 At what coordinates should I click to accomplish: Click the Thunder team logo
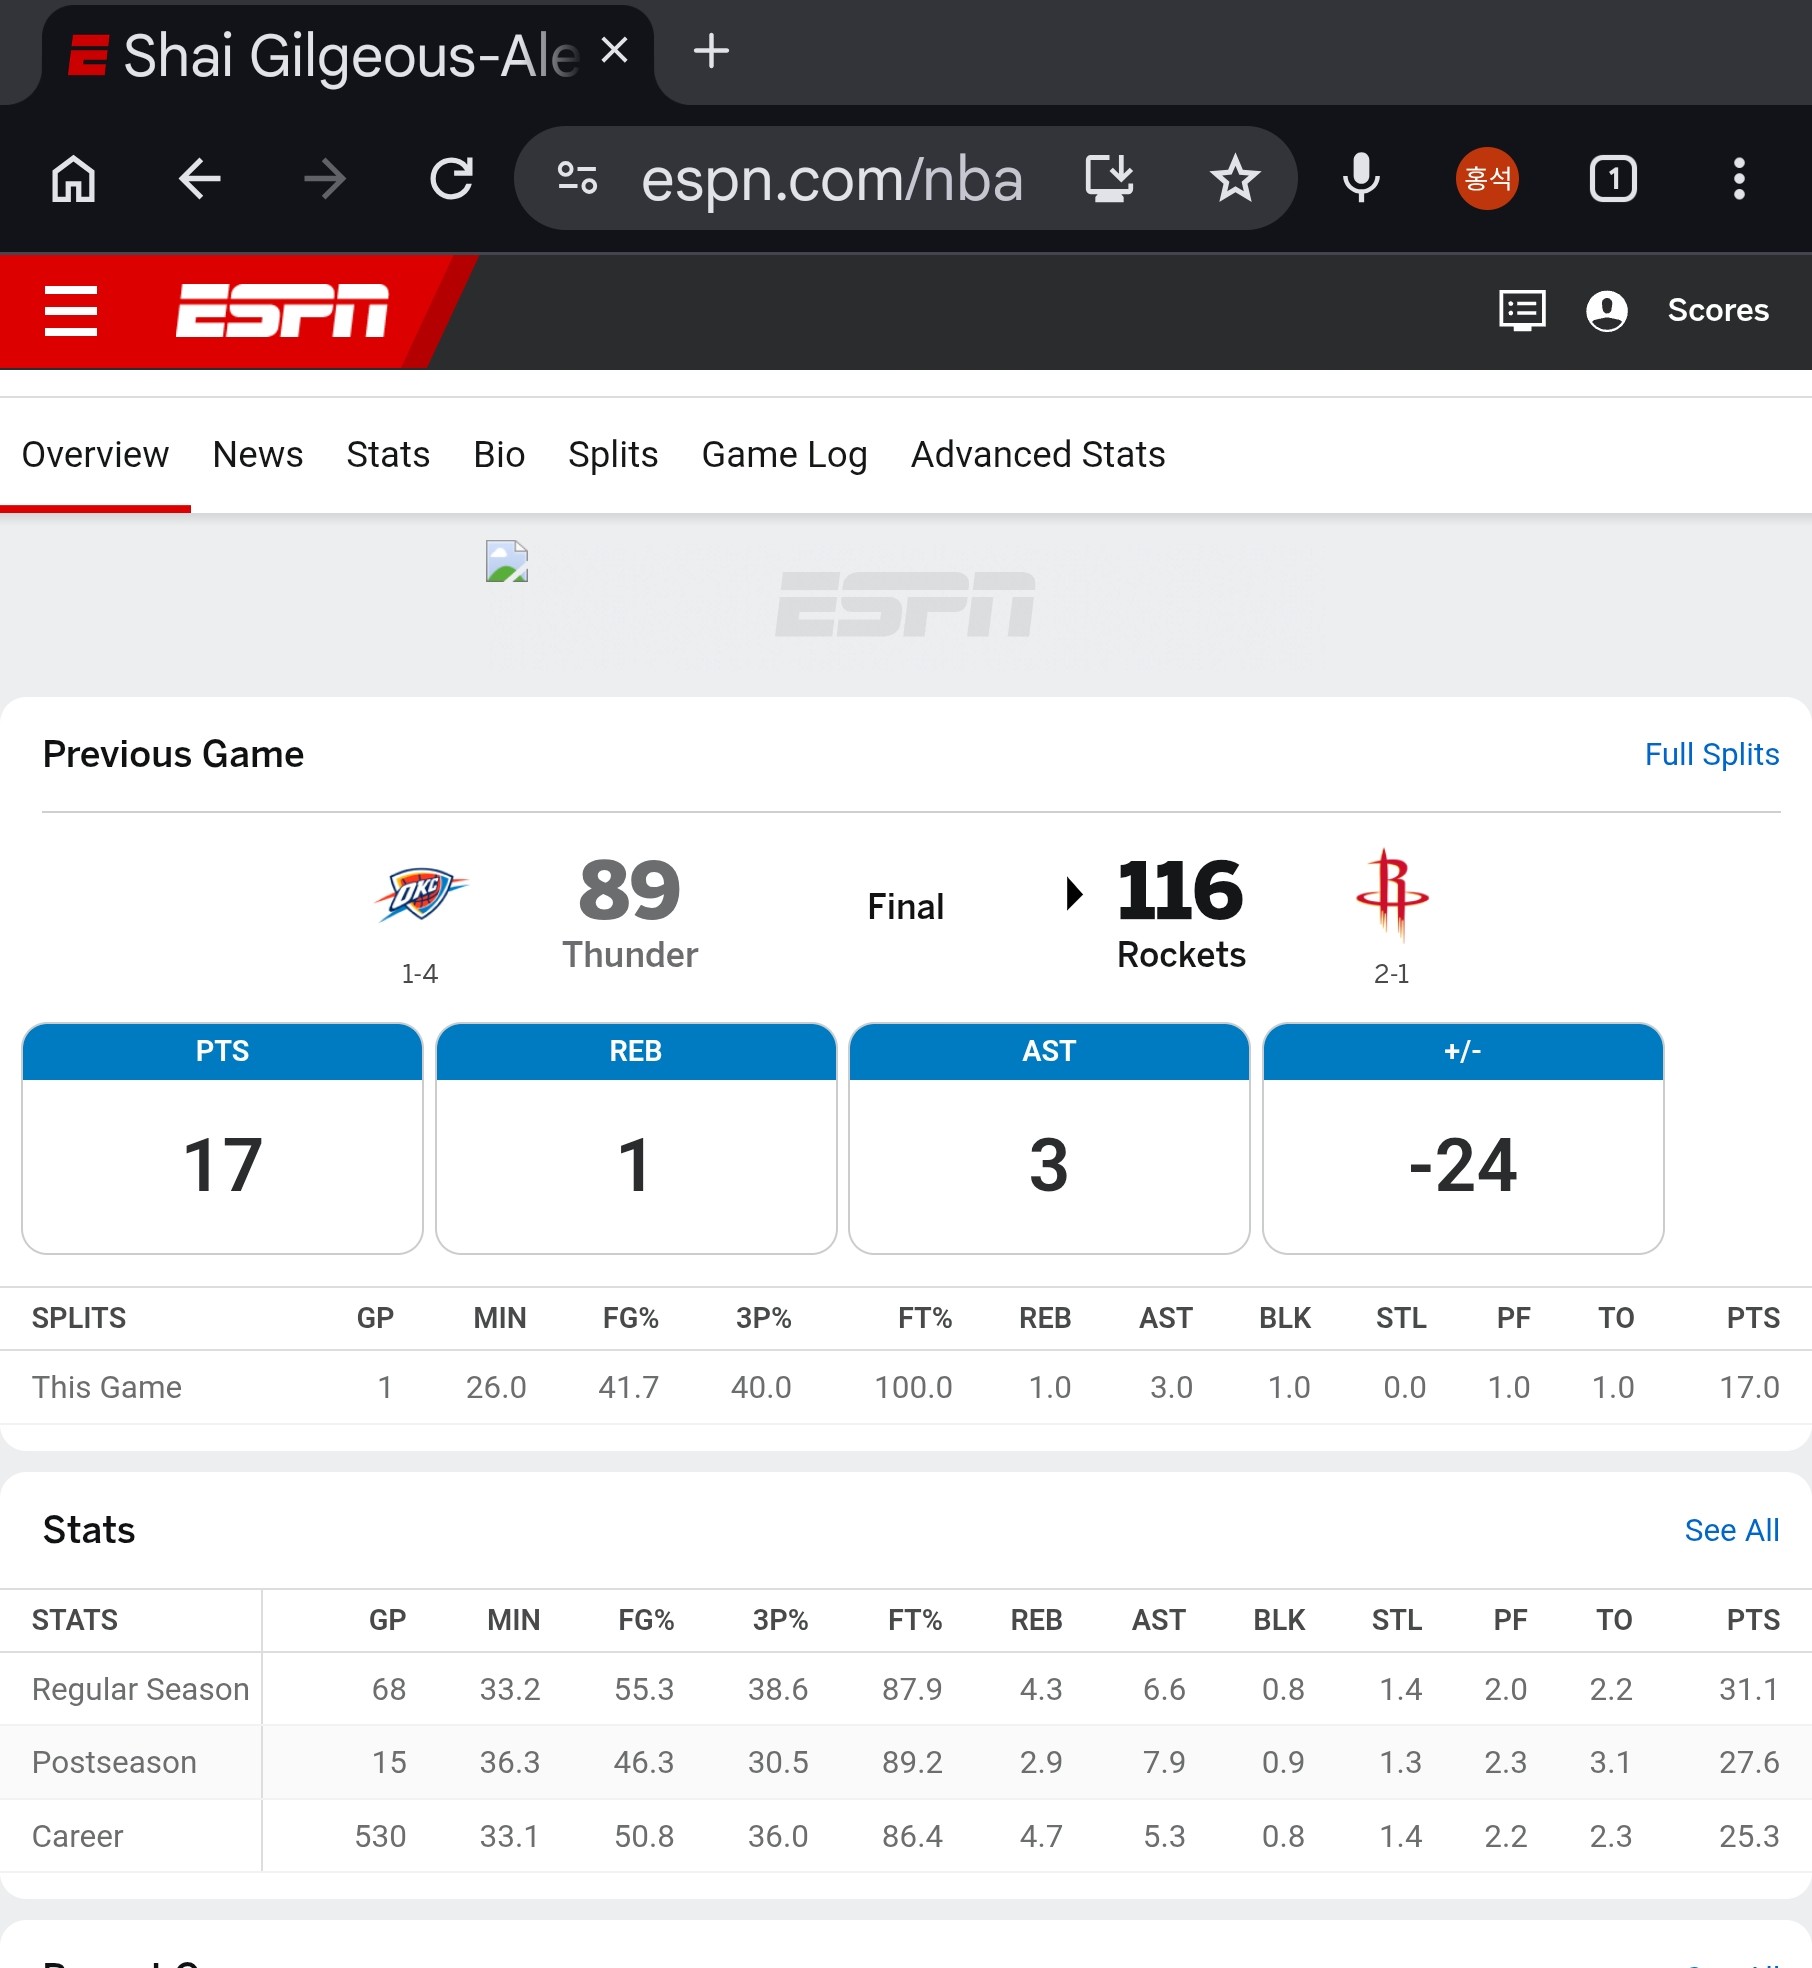[420, 893]
